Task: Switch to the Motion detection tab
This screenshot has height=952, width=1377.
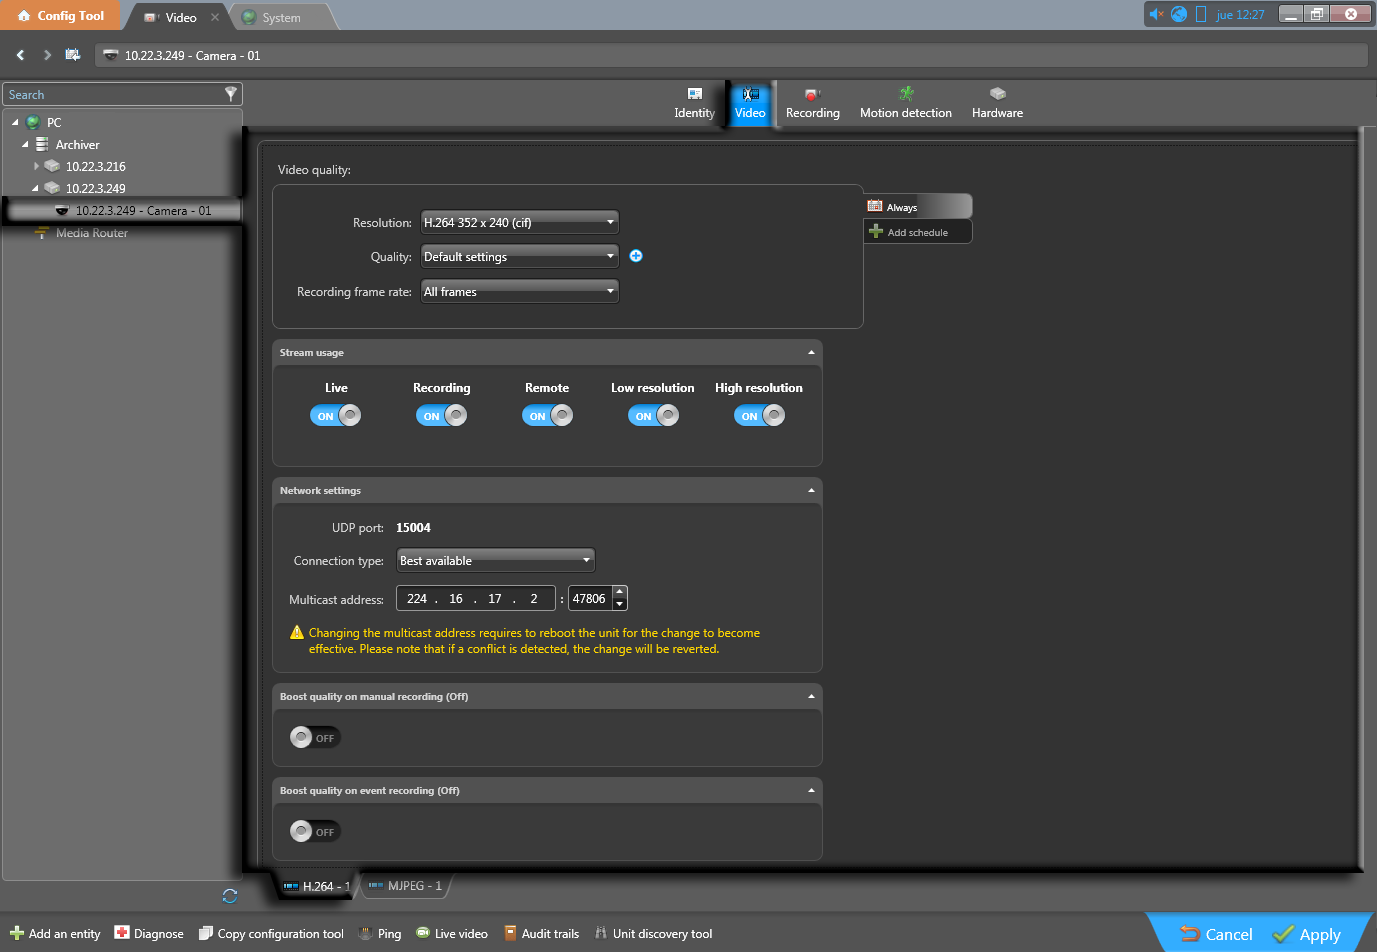Action: click(905, 103)
